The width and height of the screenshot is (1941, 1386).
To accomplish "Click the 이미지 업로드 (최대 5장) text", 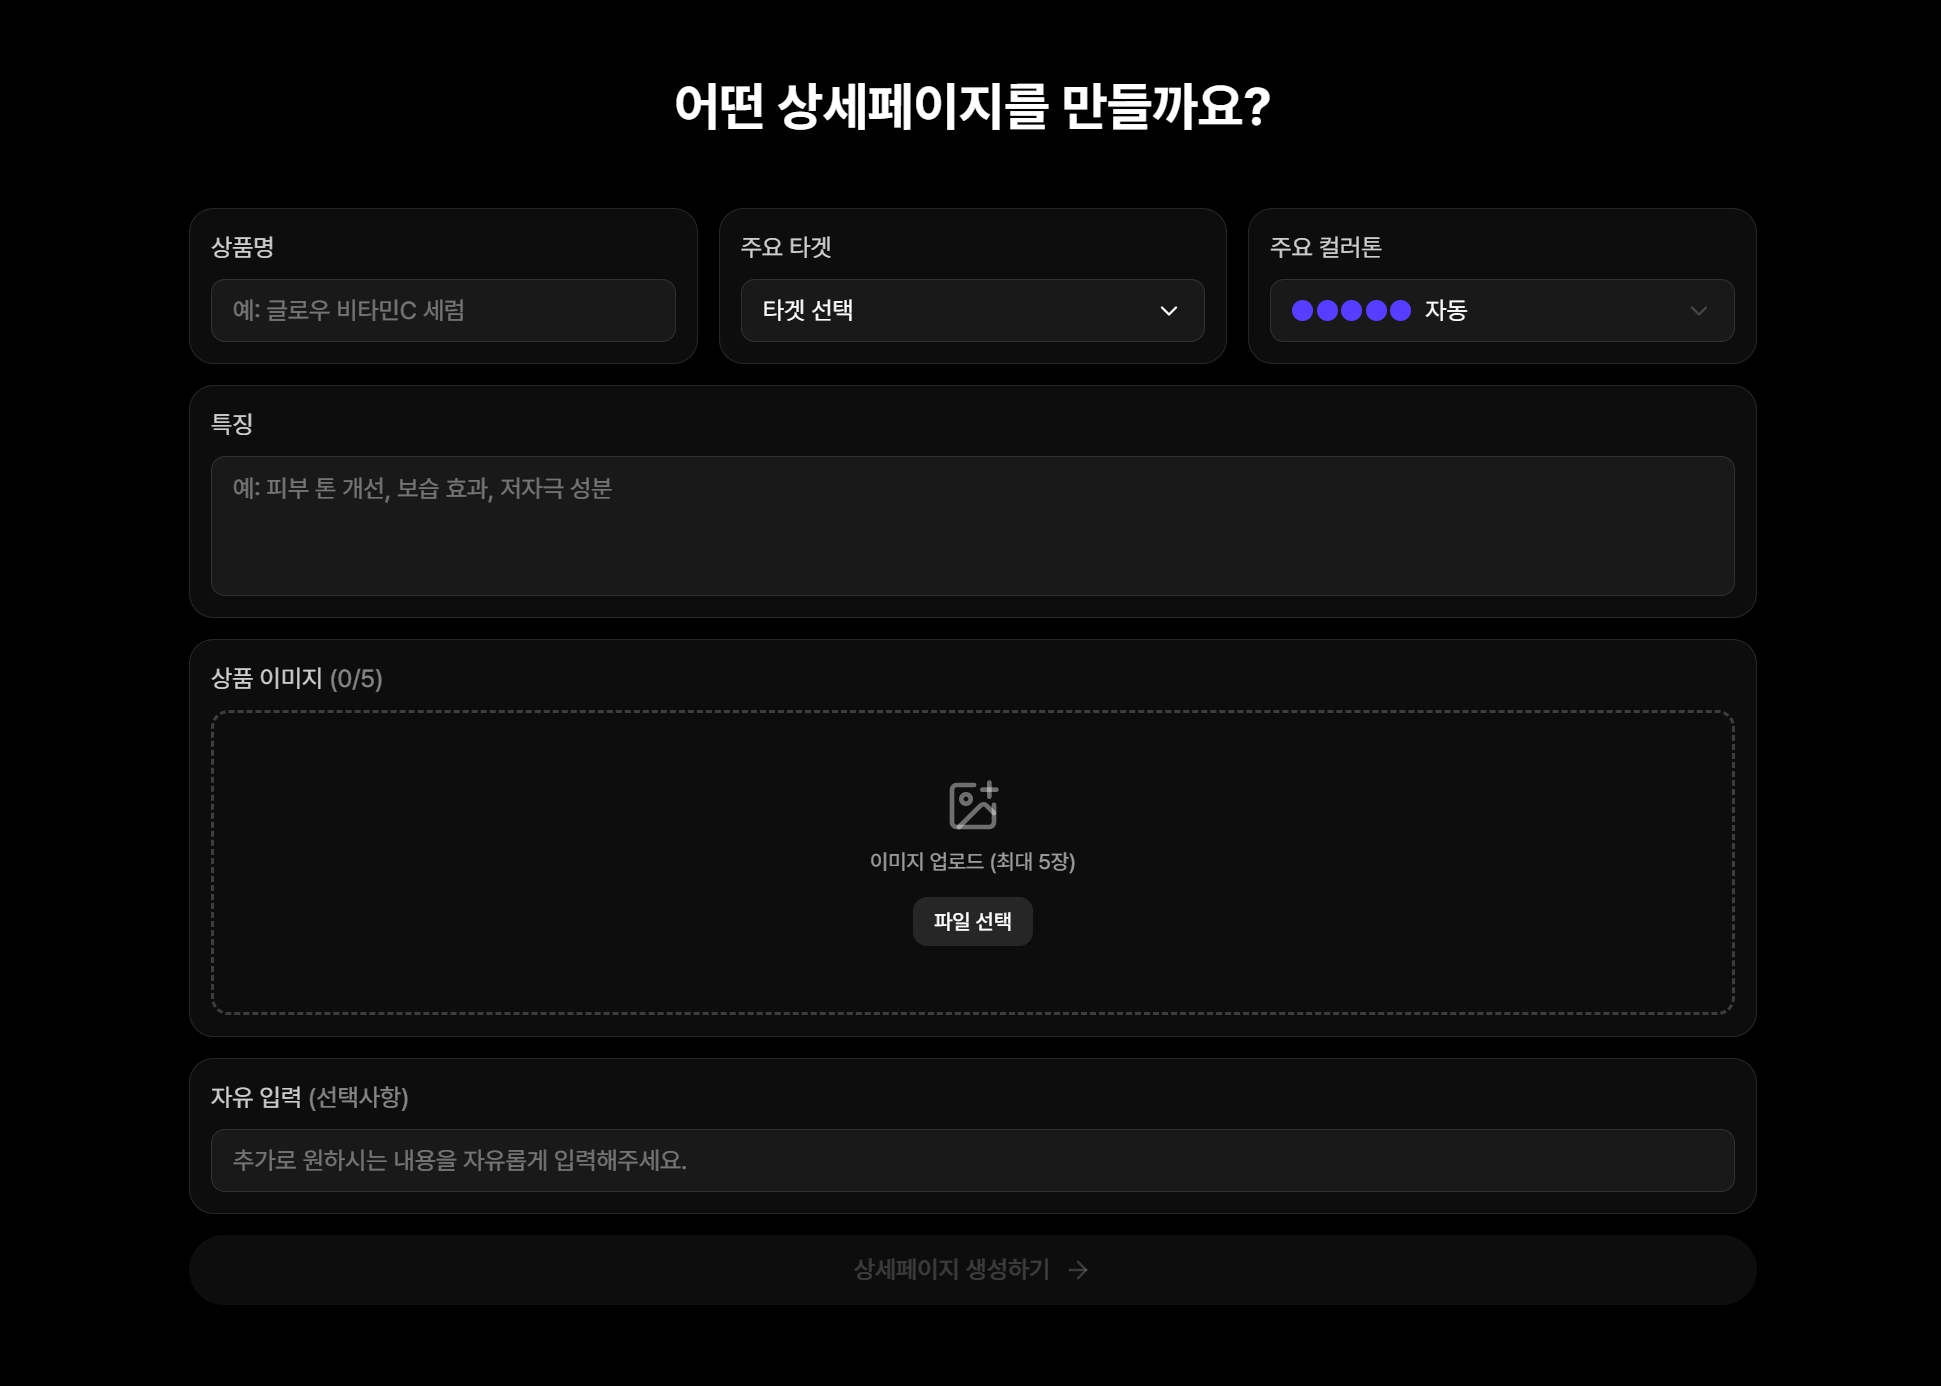I will [972, 861].
